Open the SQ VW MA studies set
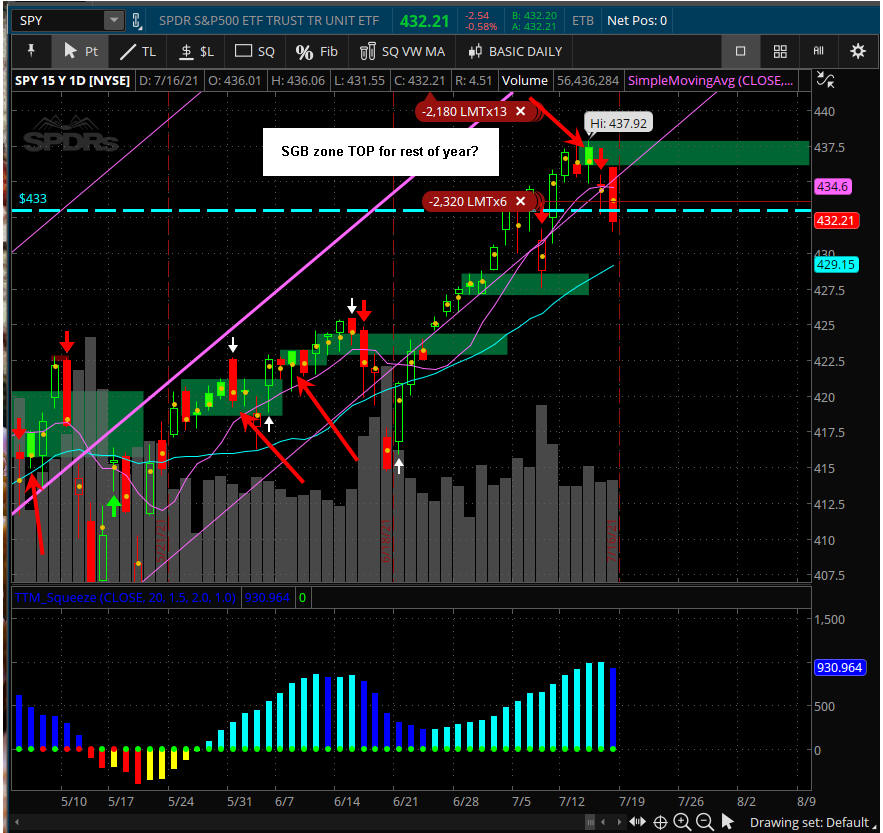The image size is (883, 833). click(x=403, y=51)
